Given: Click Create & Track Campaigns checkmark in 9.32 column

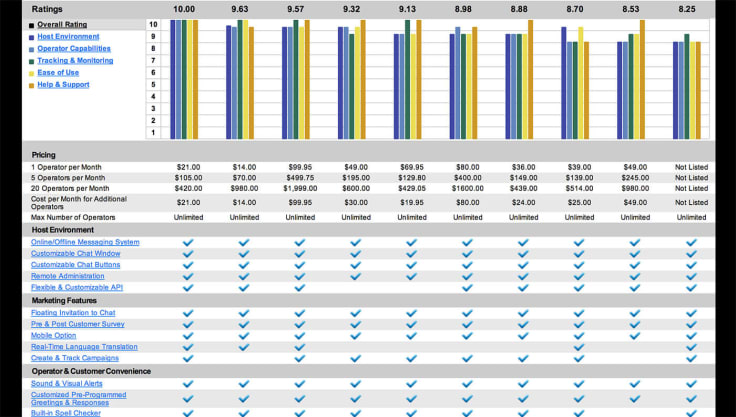Looking at the screenshot, I should [x=356, y=358].
